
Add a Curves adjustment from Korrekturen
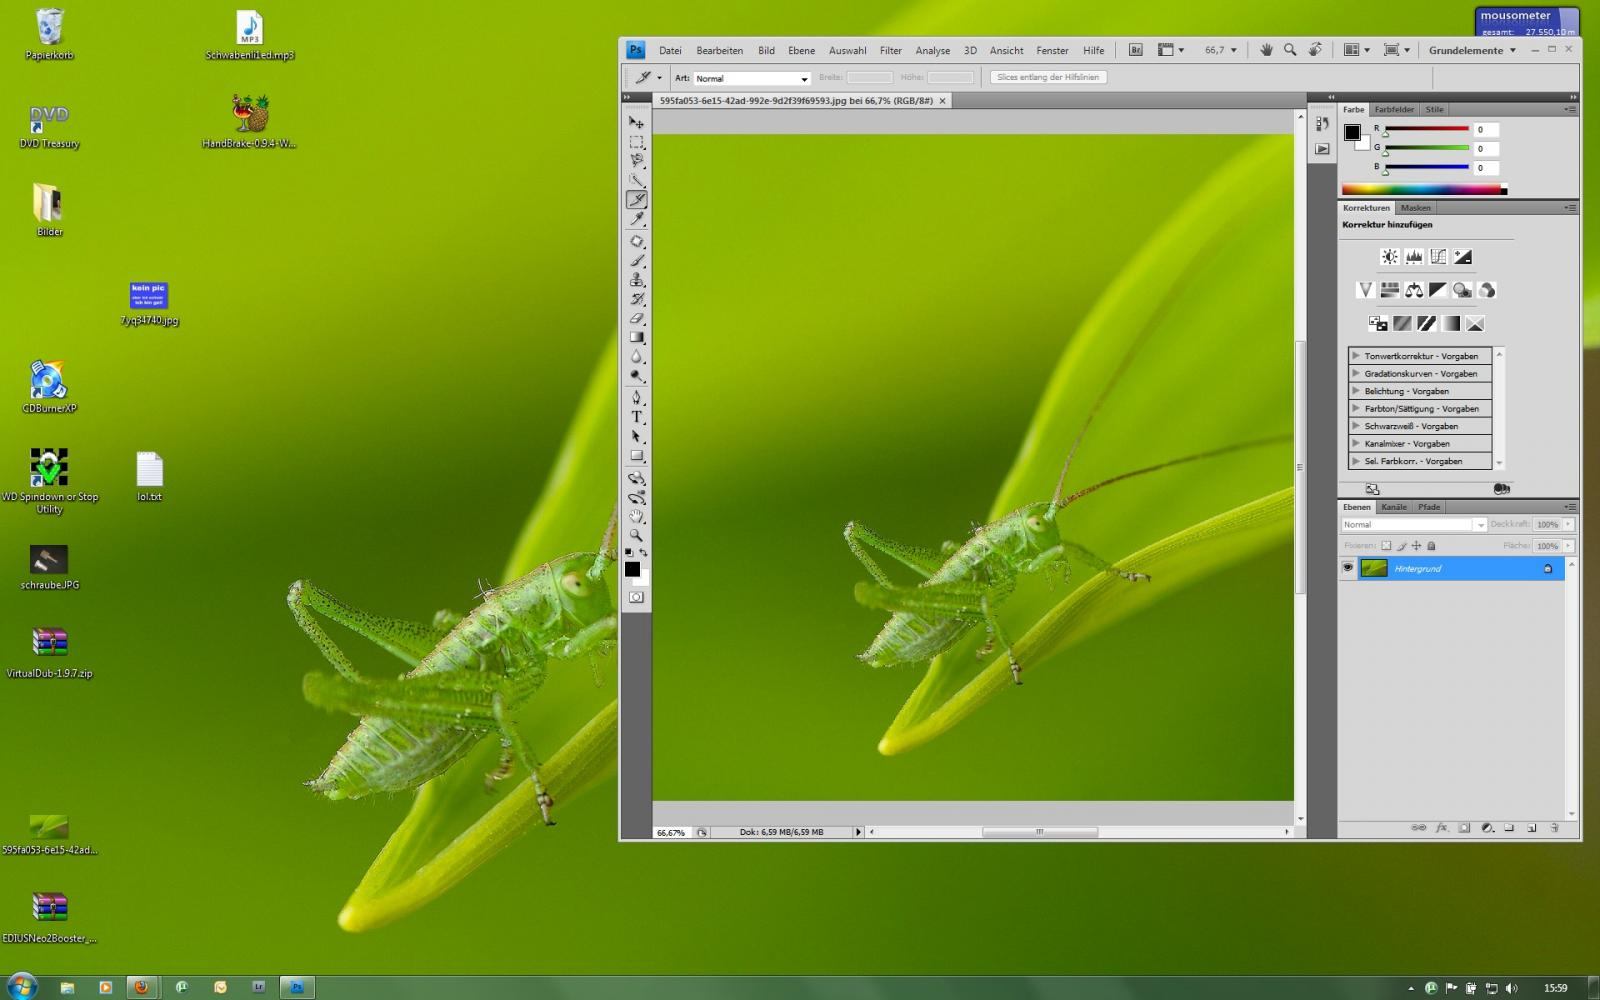pos(1438,257)
